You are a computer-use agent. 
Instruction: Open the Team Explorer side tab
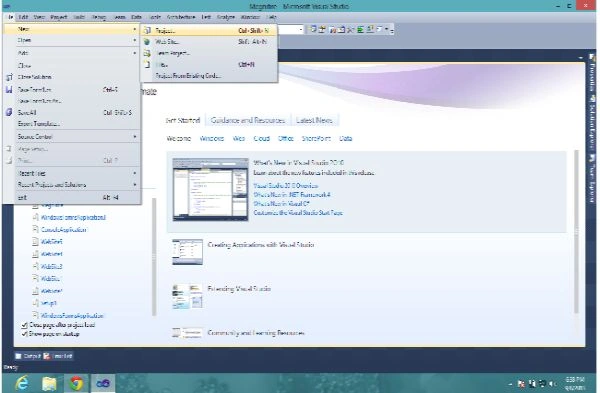(592, 179)
